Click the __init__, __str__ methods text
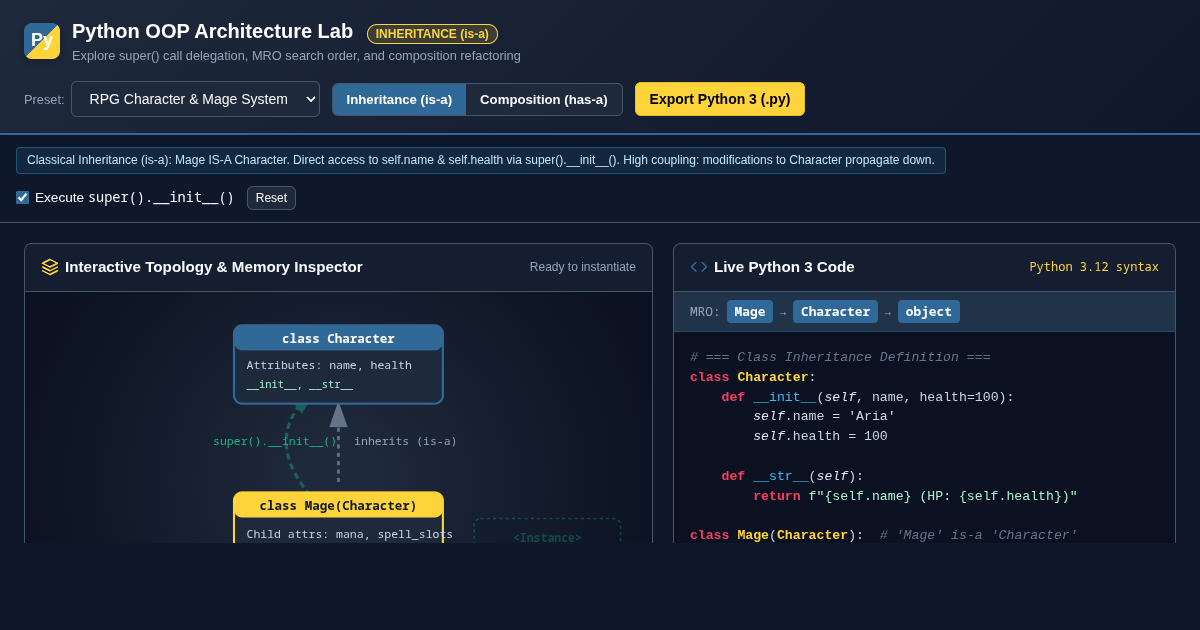 pos(300,384)
